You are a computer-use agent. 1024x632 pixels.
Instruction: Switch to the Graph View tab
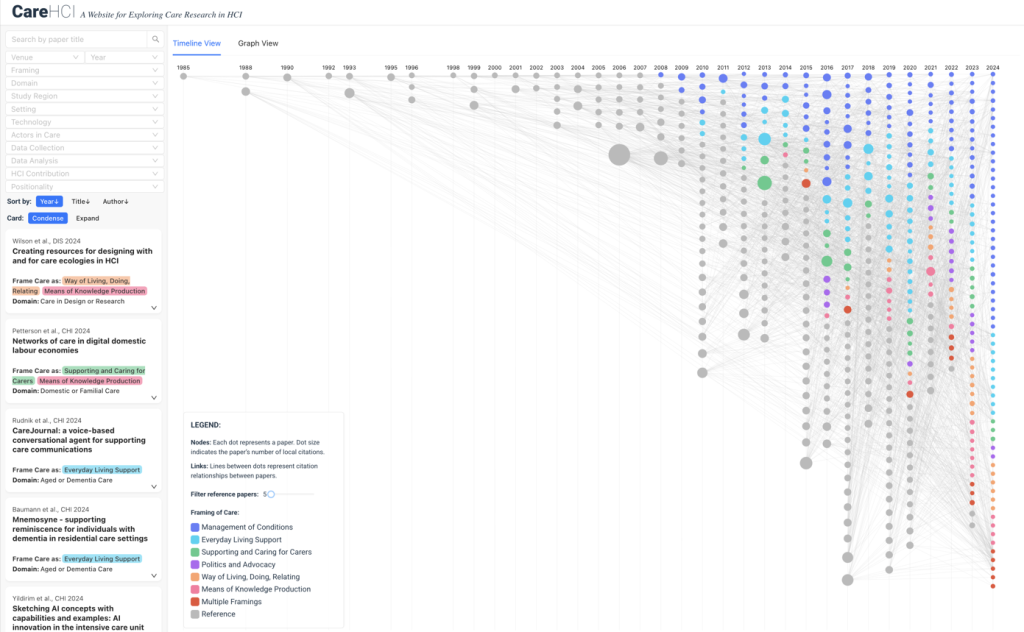(x=258, y=44)
